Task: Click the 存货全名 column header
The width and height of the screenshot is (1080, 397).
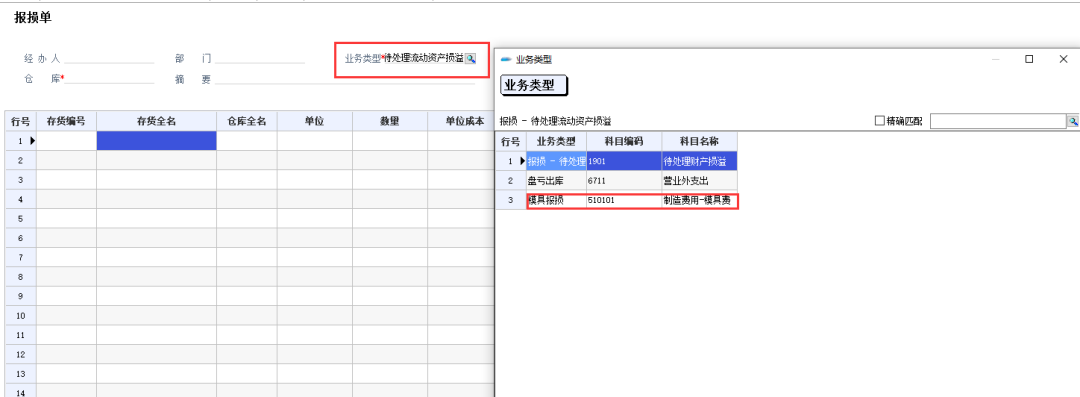Action: point(156,121)
